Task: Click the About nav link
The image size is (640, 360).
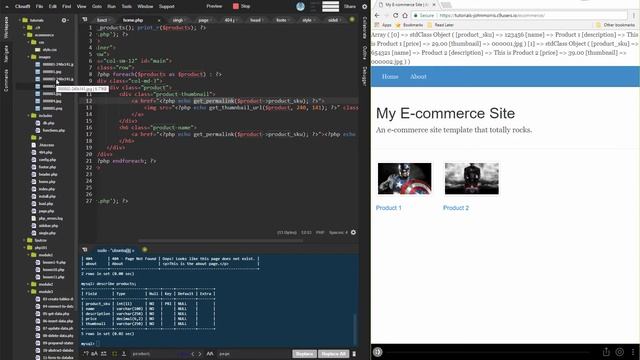Action: tap(418, 76)
